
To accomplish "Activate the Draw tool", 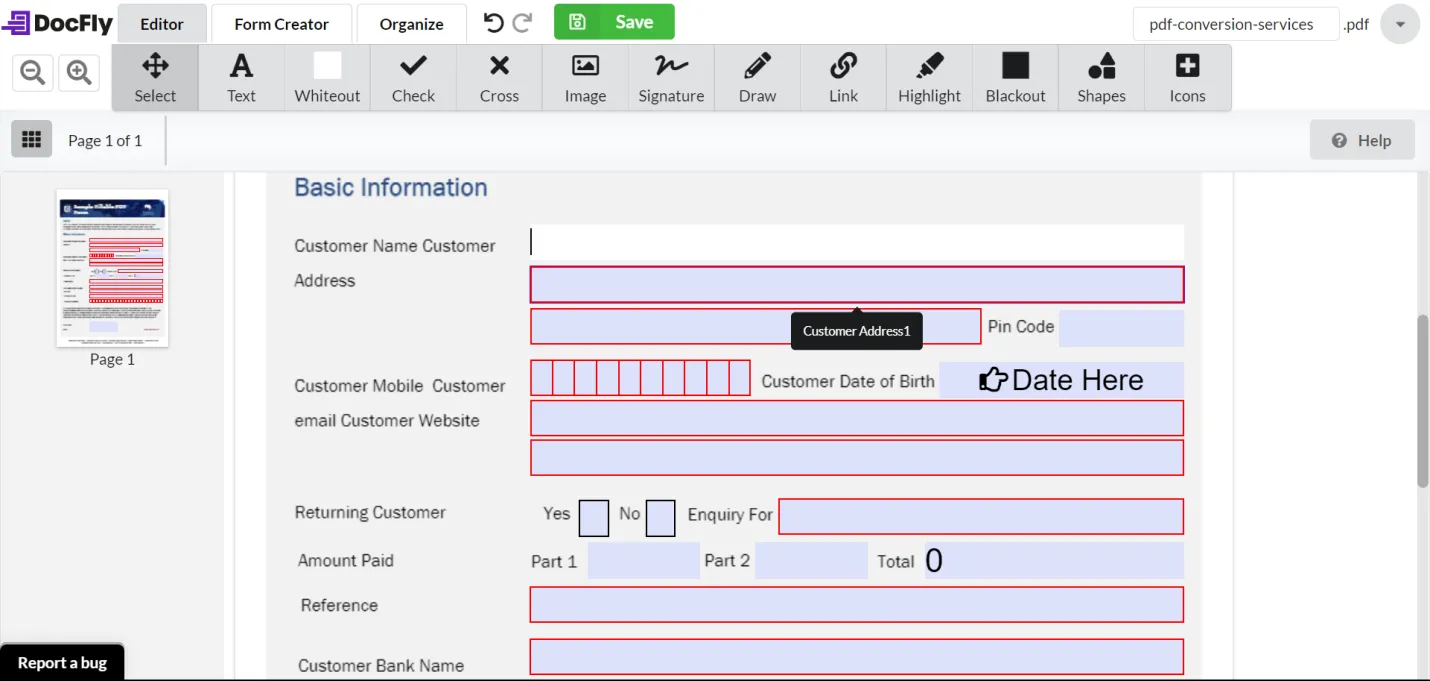I will (757, 77).
